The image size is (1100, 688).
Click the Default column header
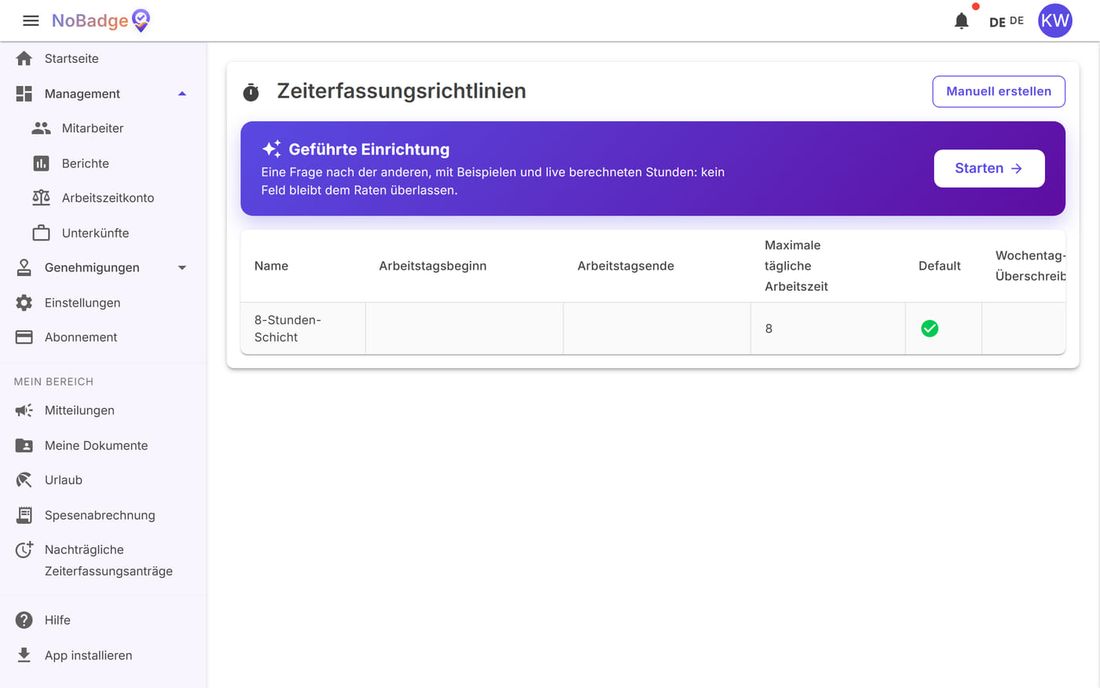(x=939, y=266)
